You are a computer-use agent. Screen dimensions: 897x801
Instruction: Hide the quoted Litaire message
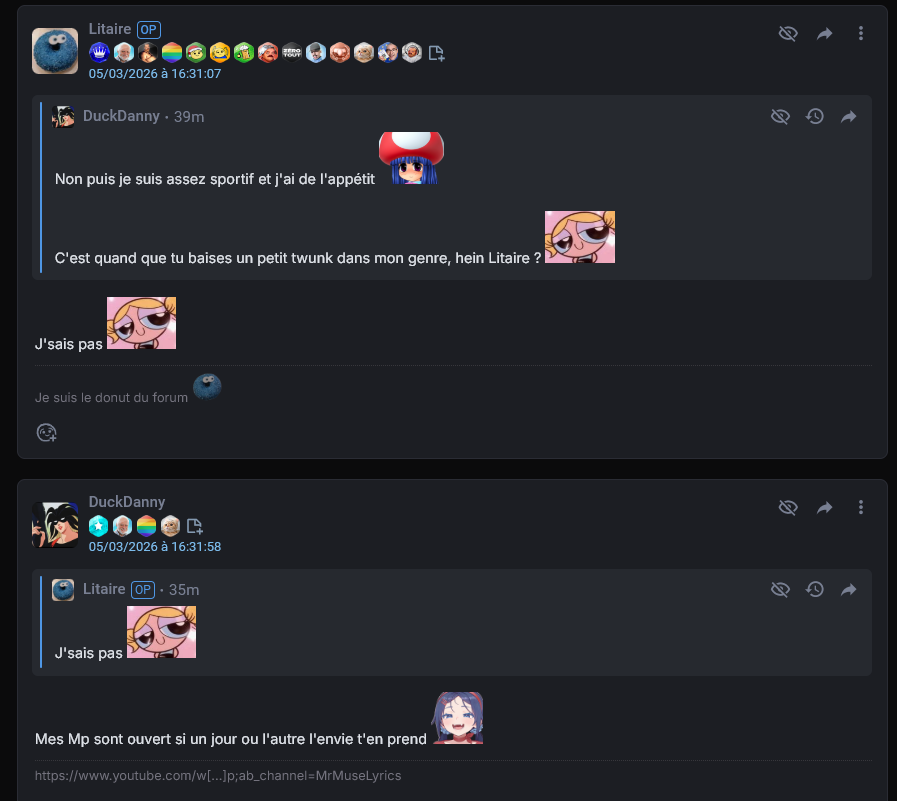click(780, 589)
